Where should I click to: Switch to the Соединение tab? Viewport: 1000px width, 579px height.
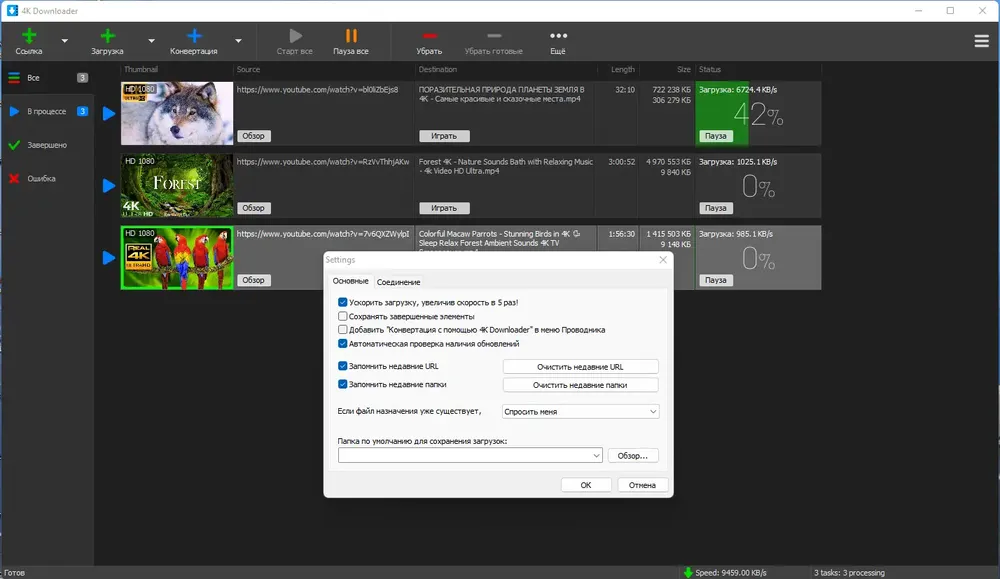pyautogui.click(x=399, y=282)
